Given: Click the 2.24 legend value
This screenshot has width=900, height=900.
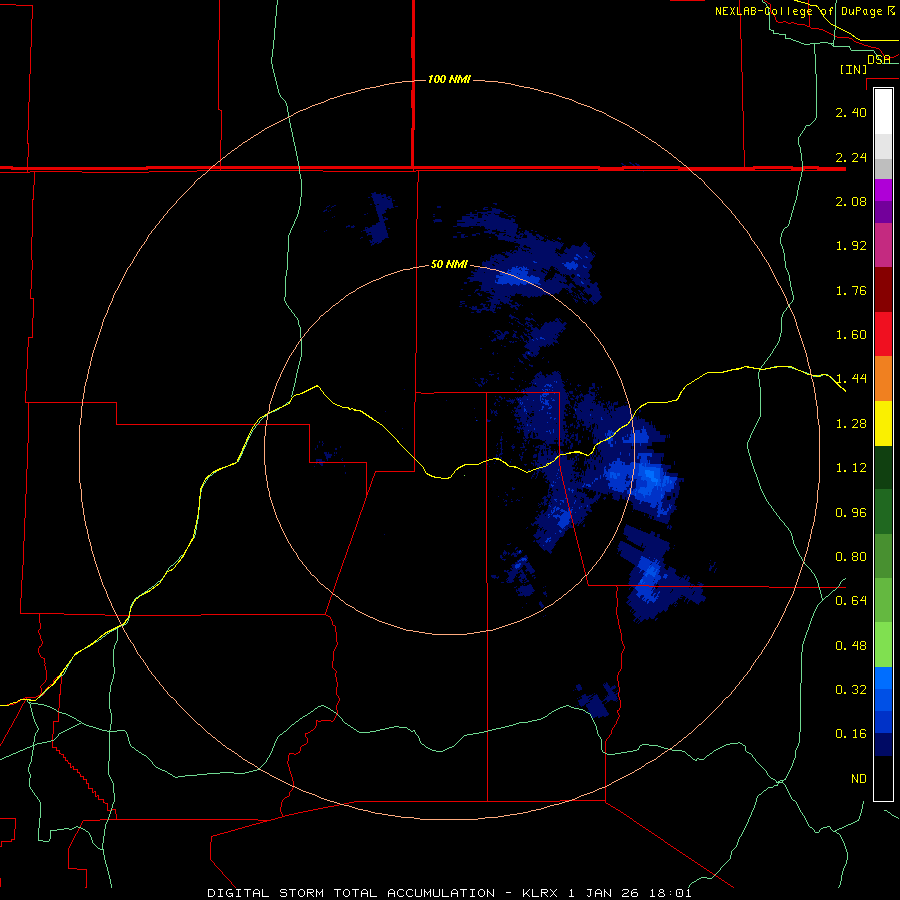Looking at the screenshot, I should click(851, 157).
